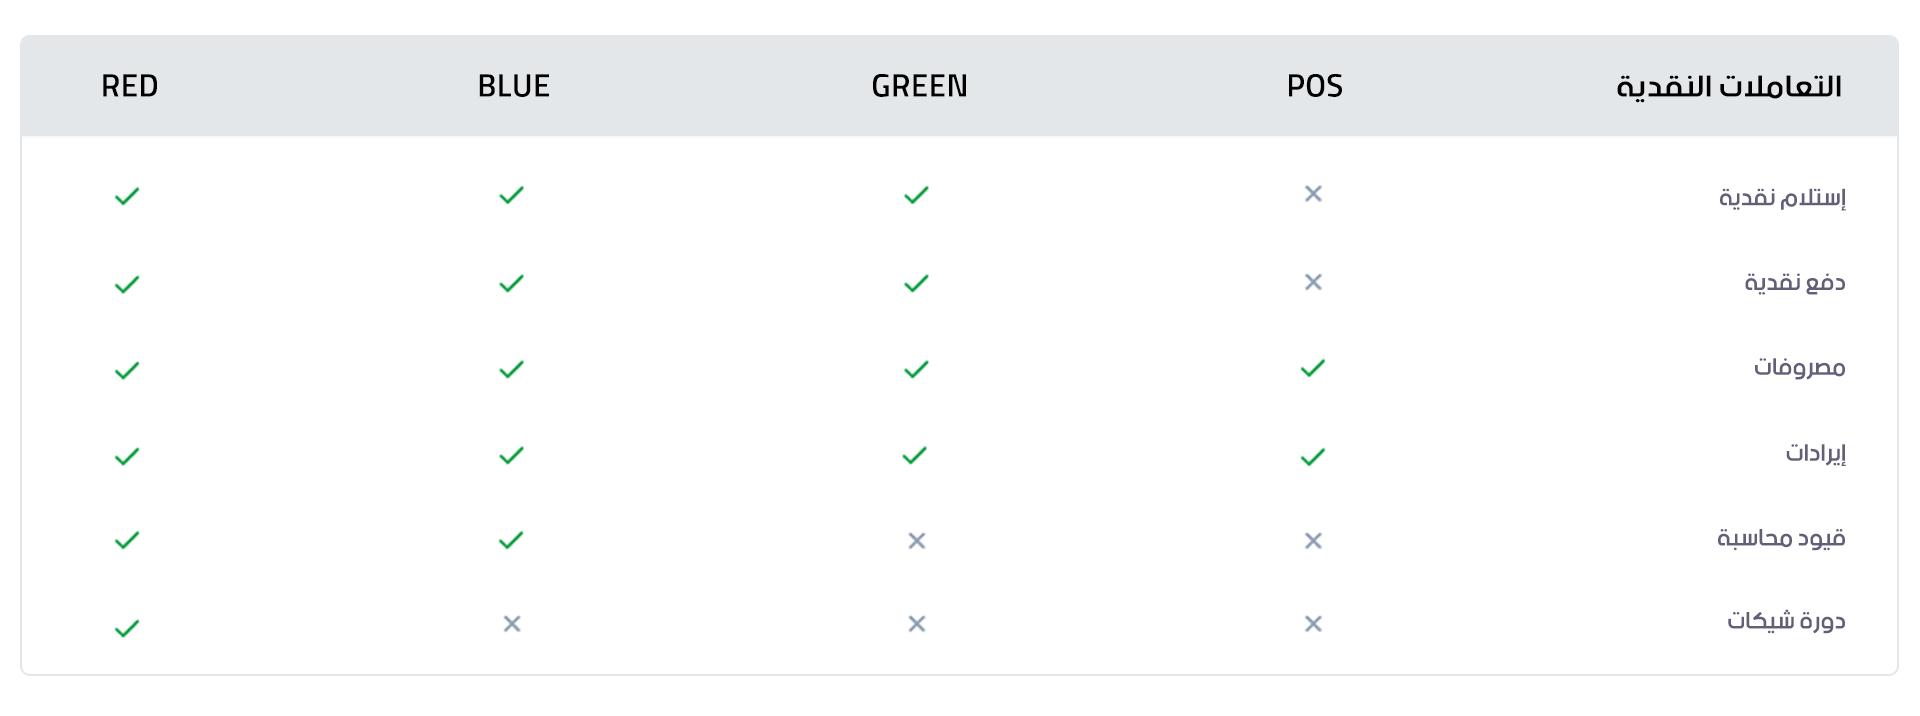Click the BLUE checkmark for دفع نقدية
The height and width of the screenshot is (716, 1920).
pyautogui.click(x=511, y=284)
